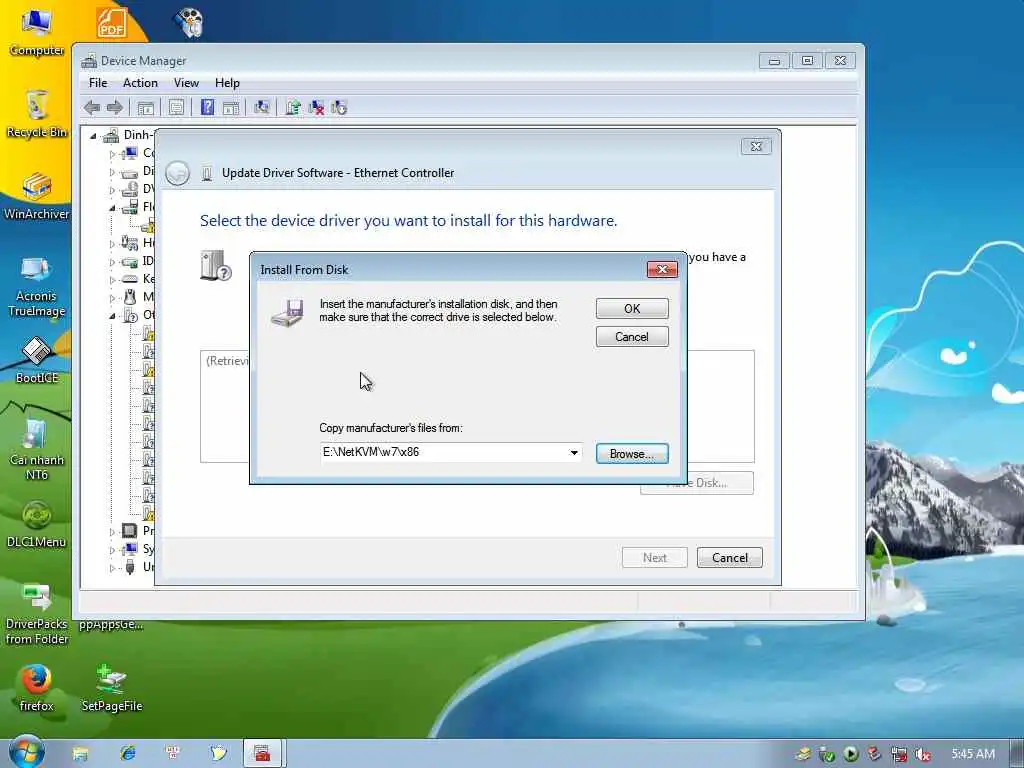Click the muted volume tray icon
Image resolution: width=1024 pixels, height=768 pixels.
922,754
